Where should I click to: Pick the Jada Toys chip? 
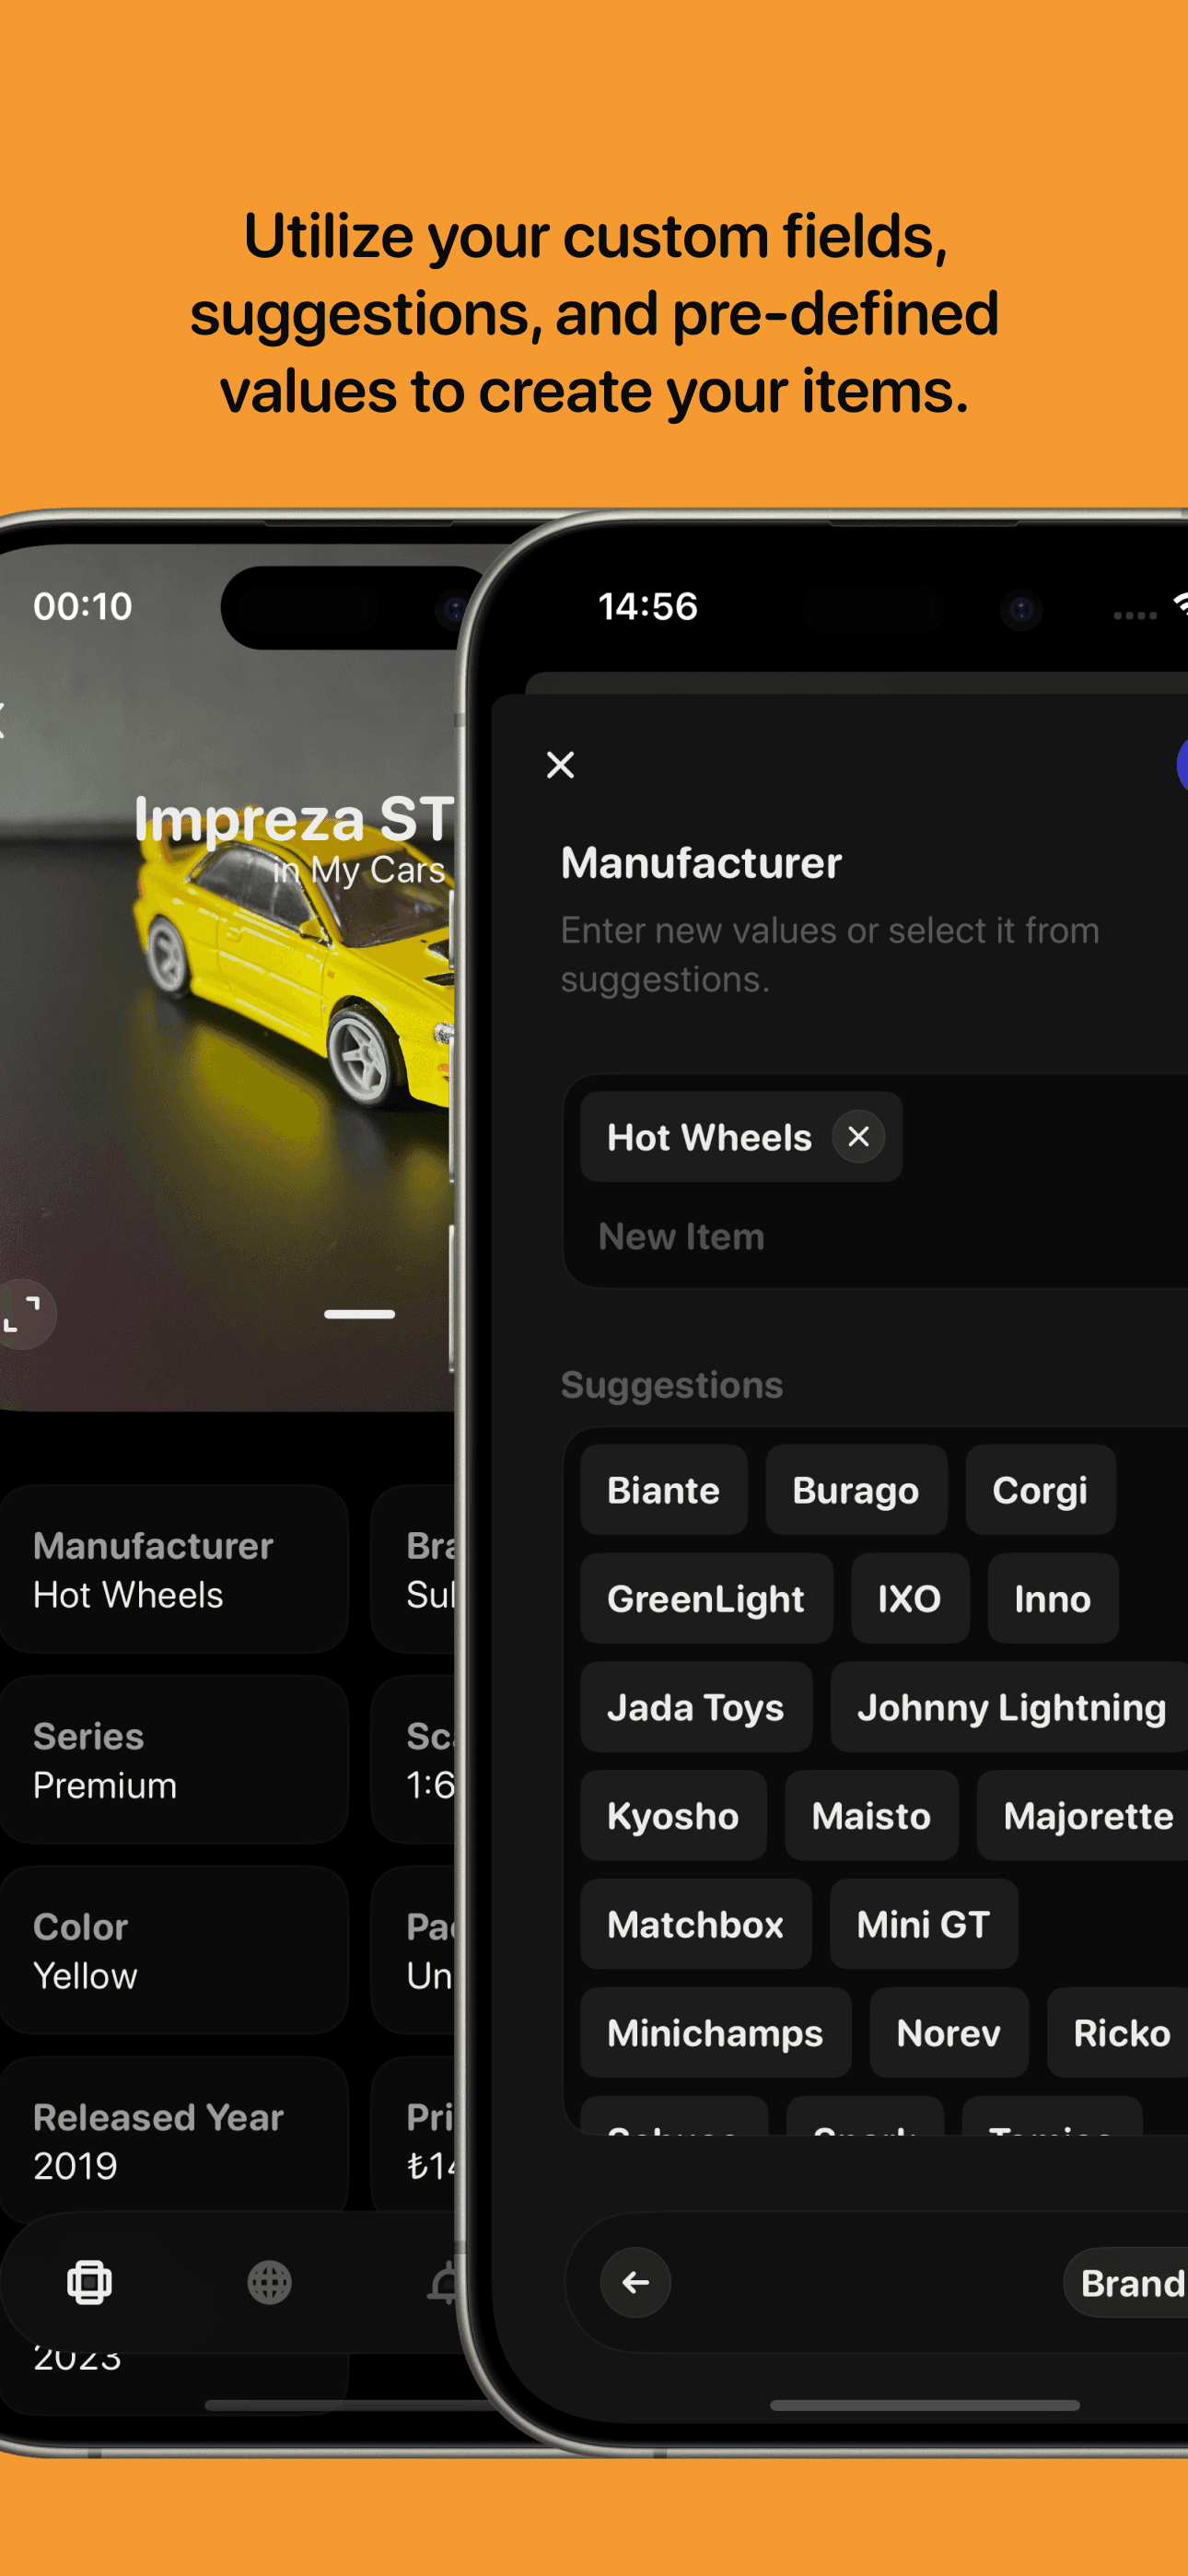click(696, 1707)
